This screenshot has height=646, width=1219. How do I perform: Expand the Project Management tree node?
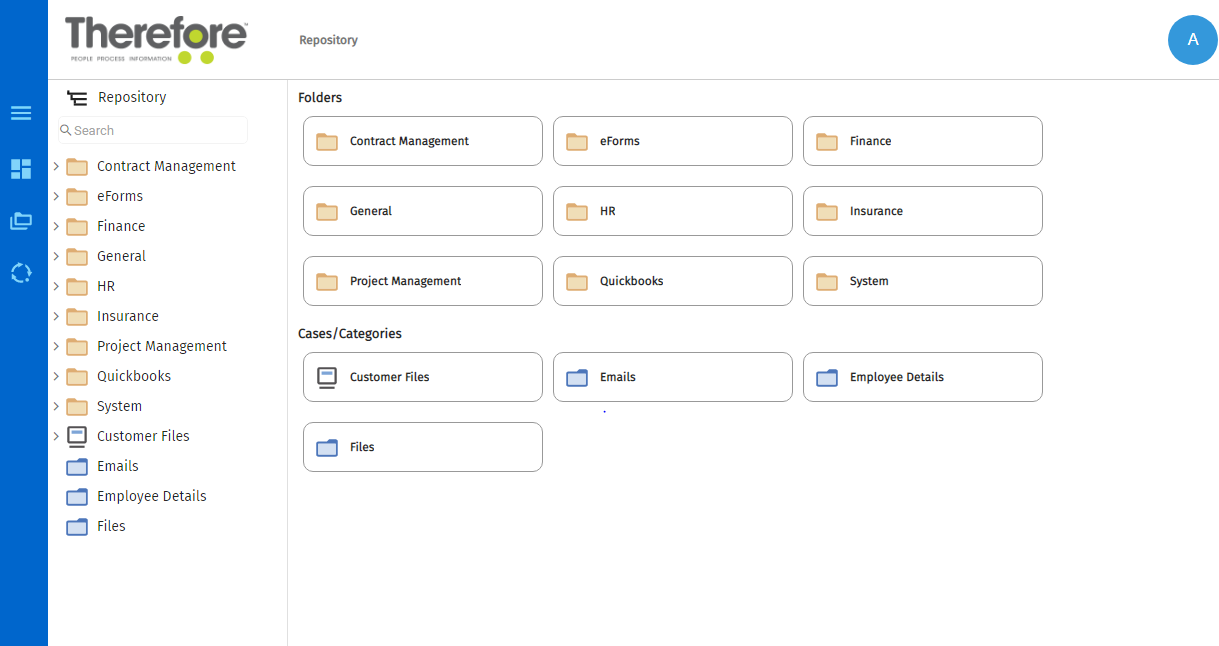[56, 347]
